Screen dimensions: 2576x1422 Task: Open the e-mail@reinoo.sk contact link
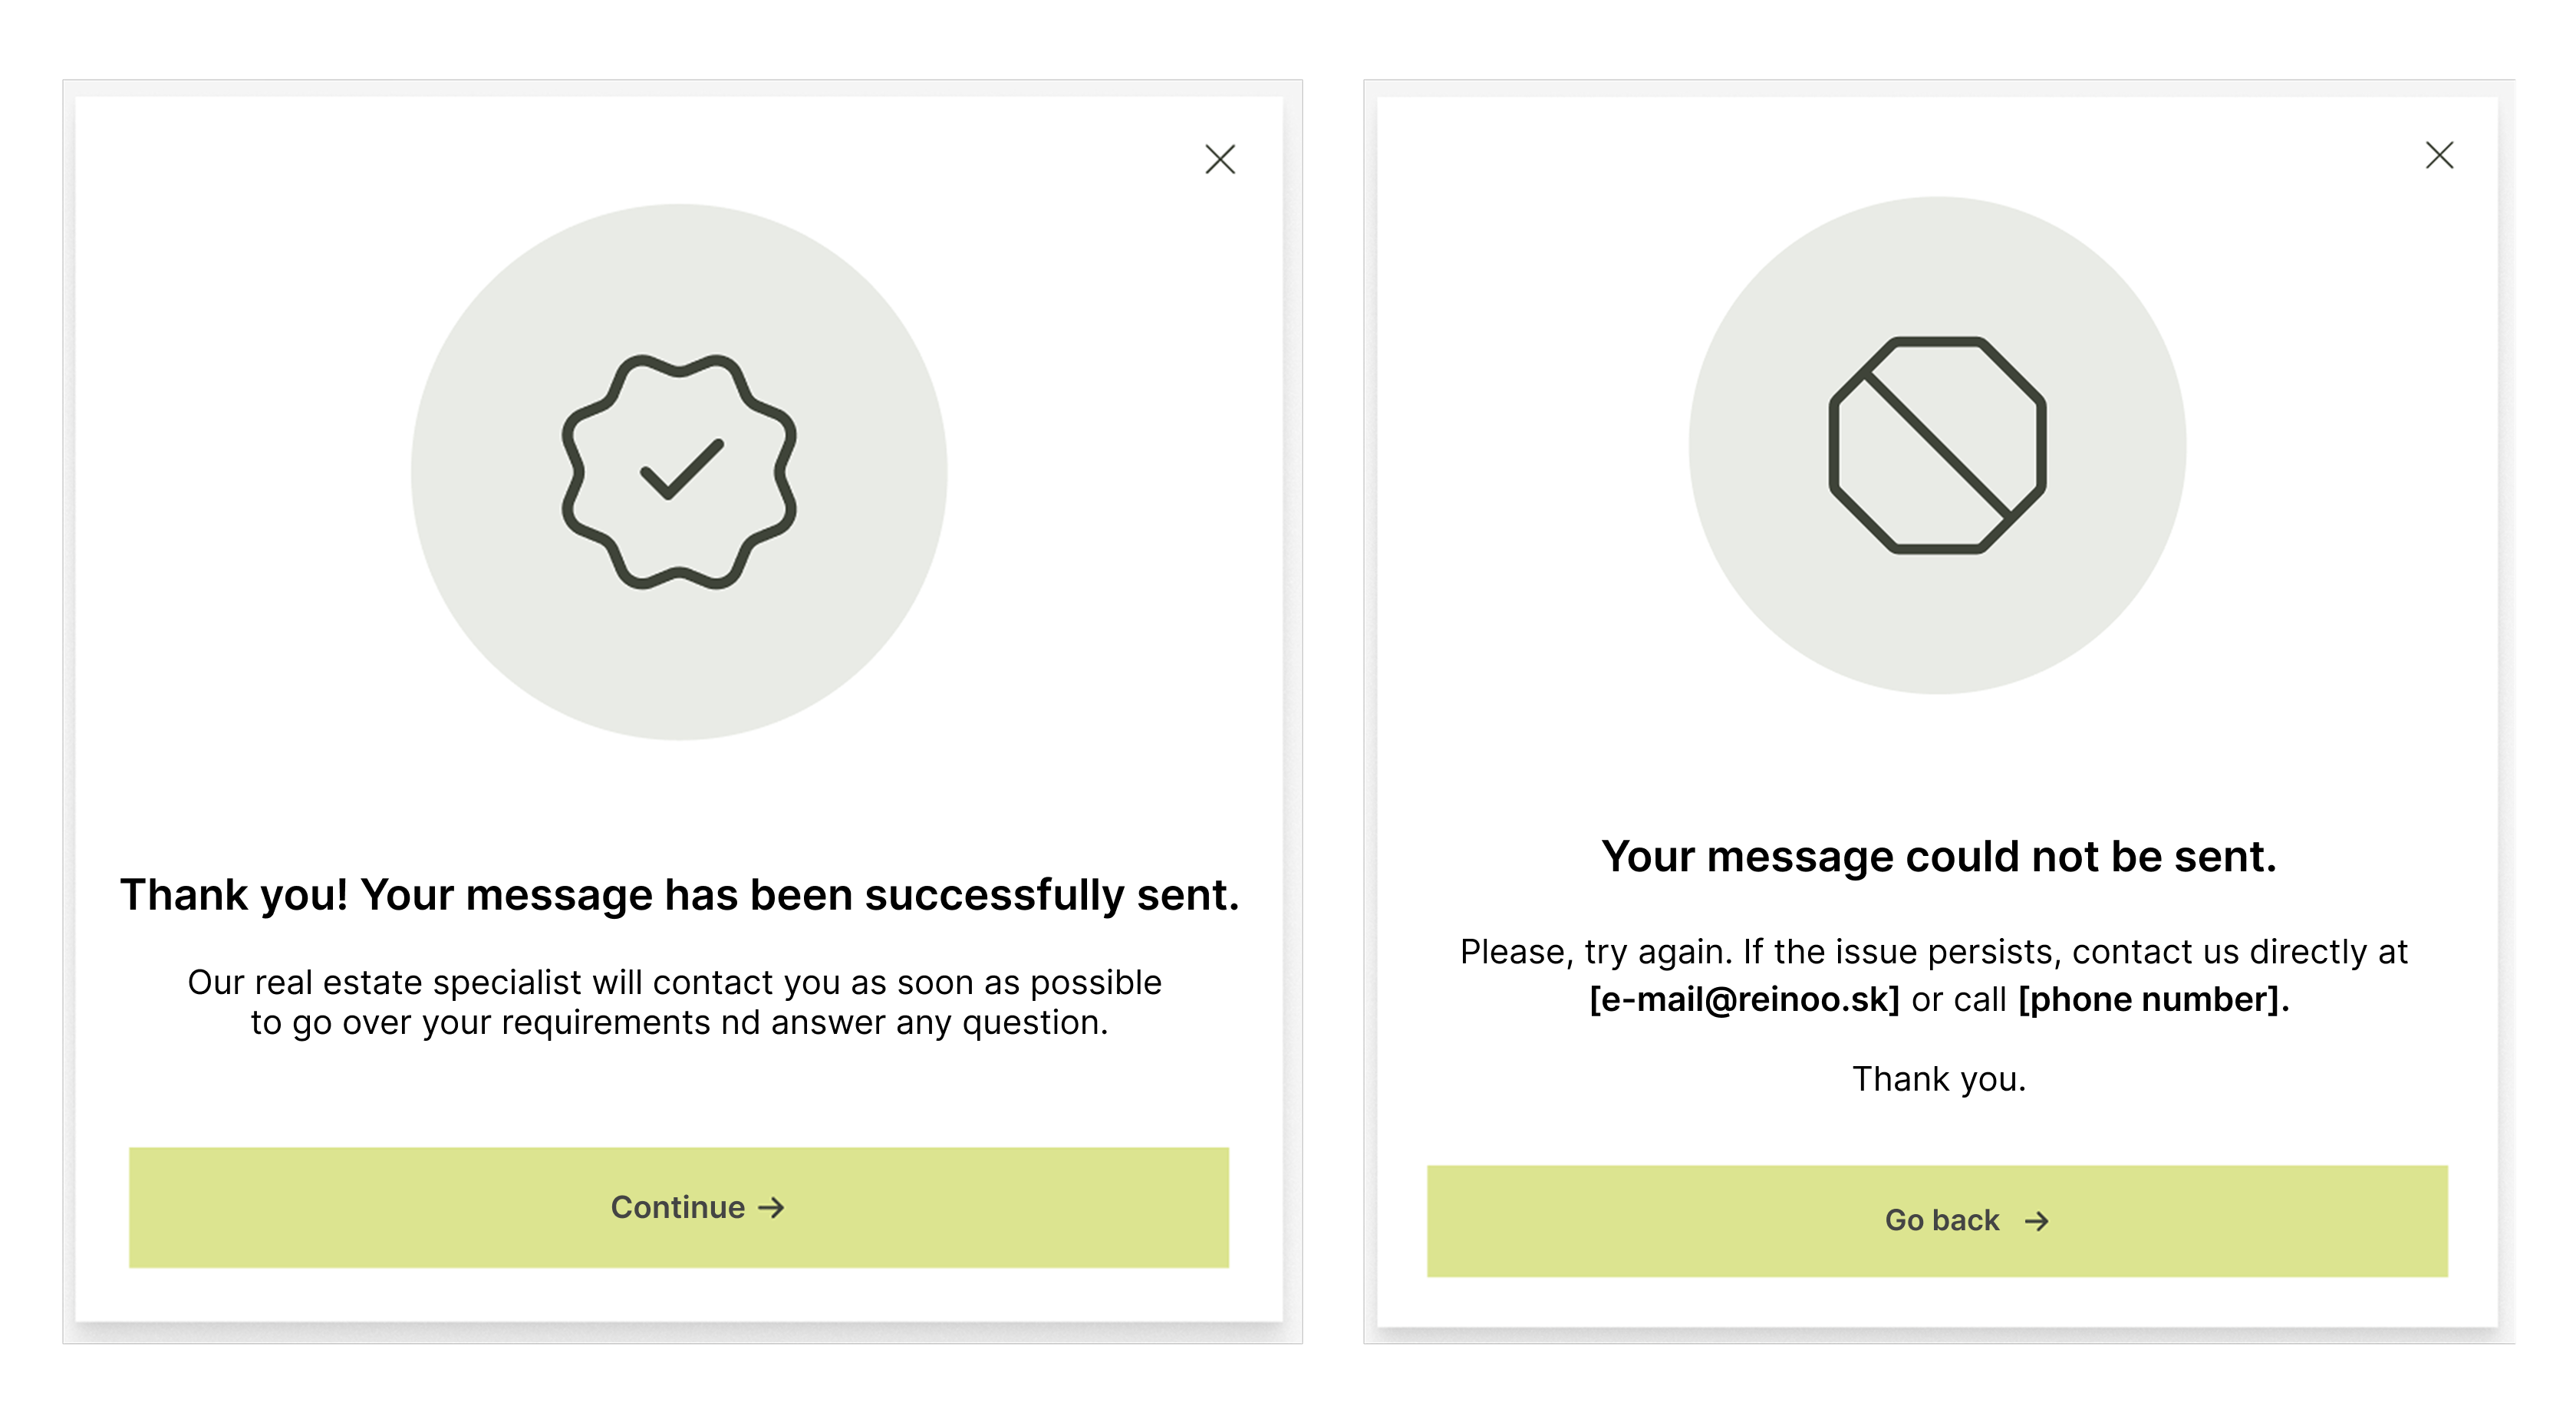tap(1744, 999)
